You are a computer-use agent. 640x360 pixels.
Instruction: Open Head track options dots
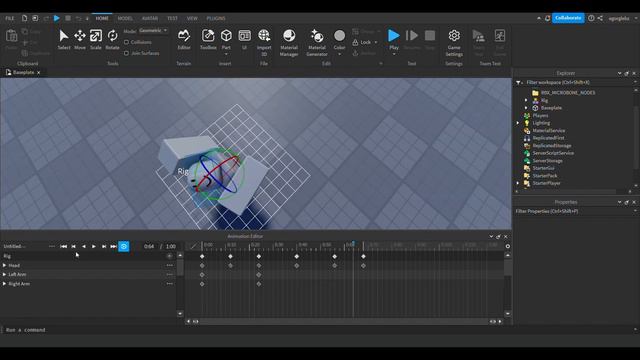[x=170, y=265]
